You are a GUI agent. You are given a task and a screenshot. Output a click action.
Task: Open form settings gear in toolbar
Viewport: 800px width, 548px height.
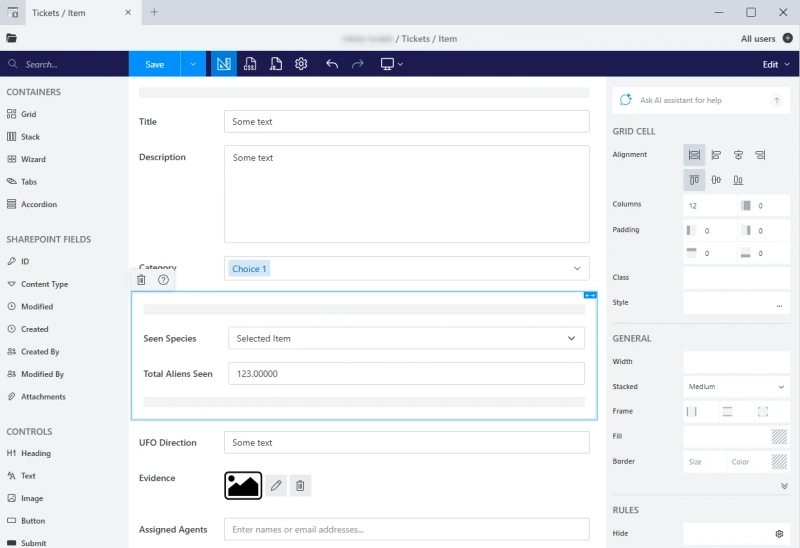(x=301, y=64)
